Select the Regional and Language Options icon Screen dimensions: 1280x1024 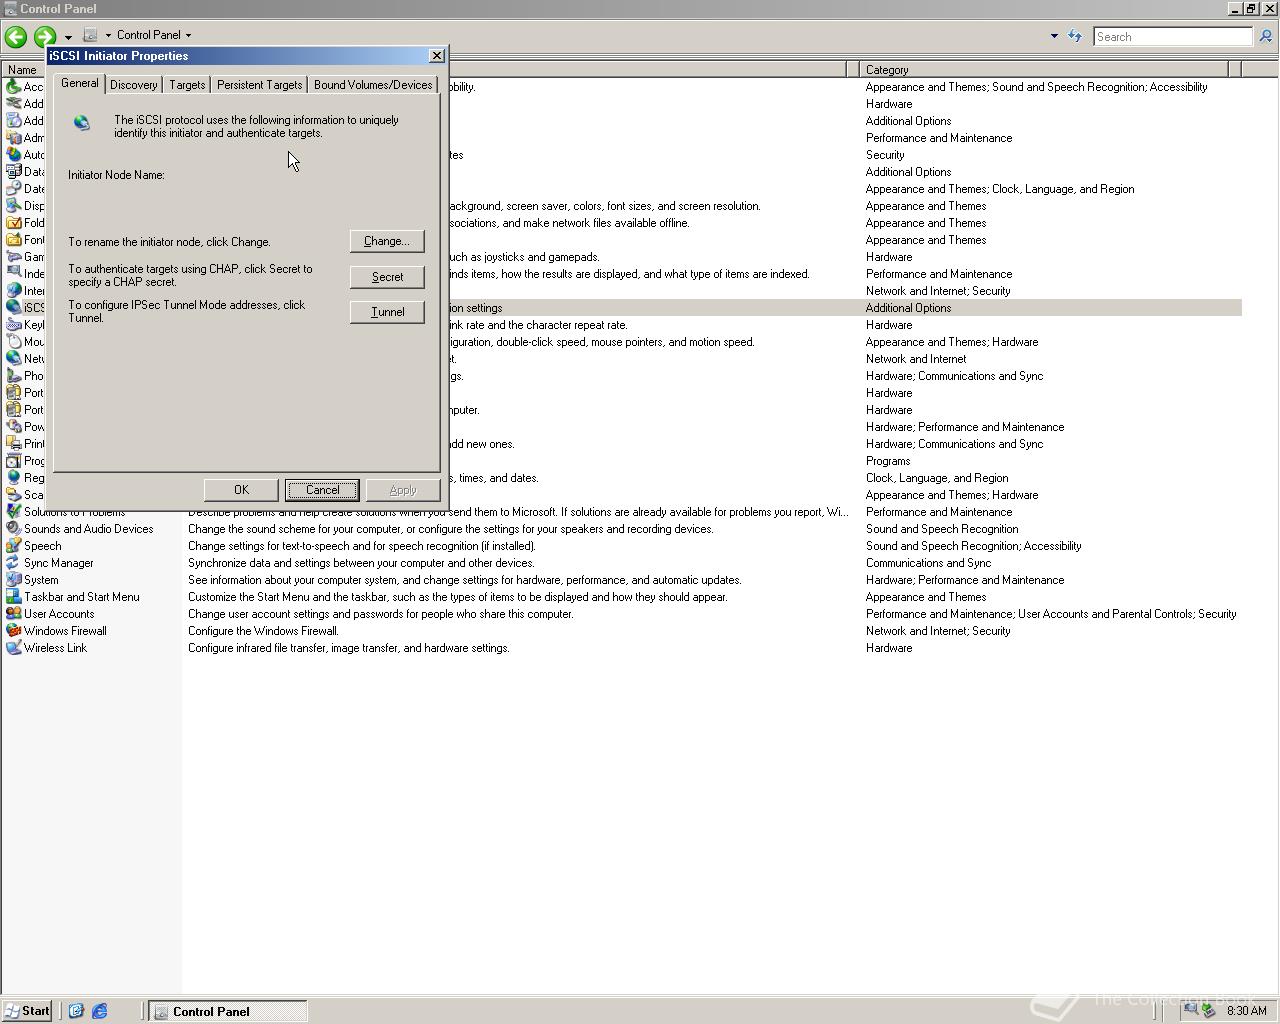pos(13,478)
